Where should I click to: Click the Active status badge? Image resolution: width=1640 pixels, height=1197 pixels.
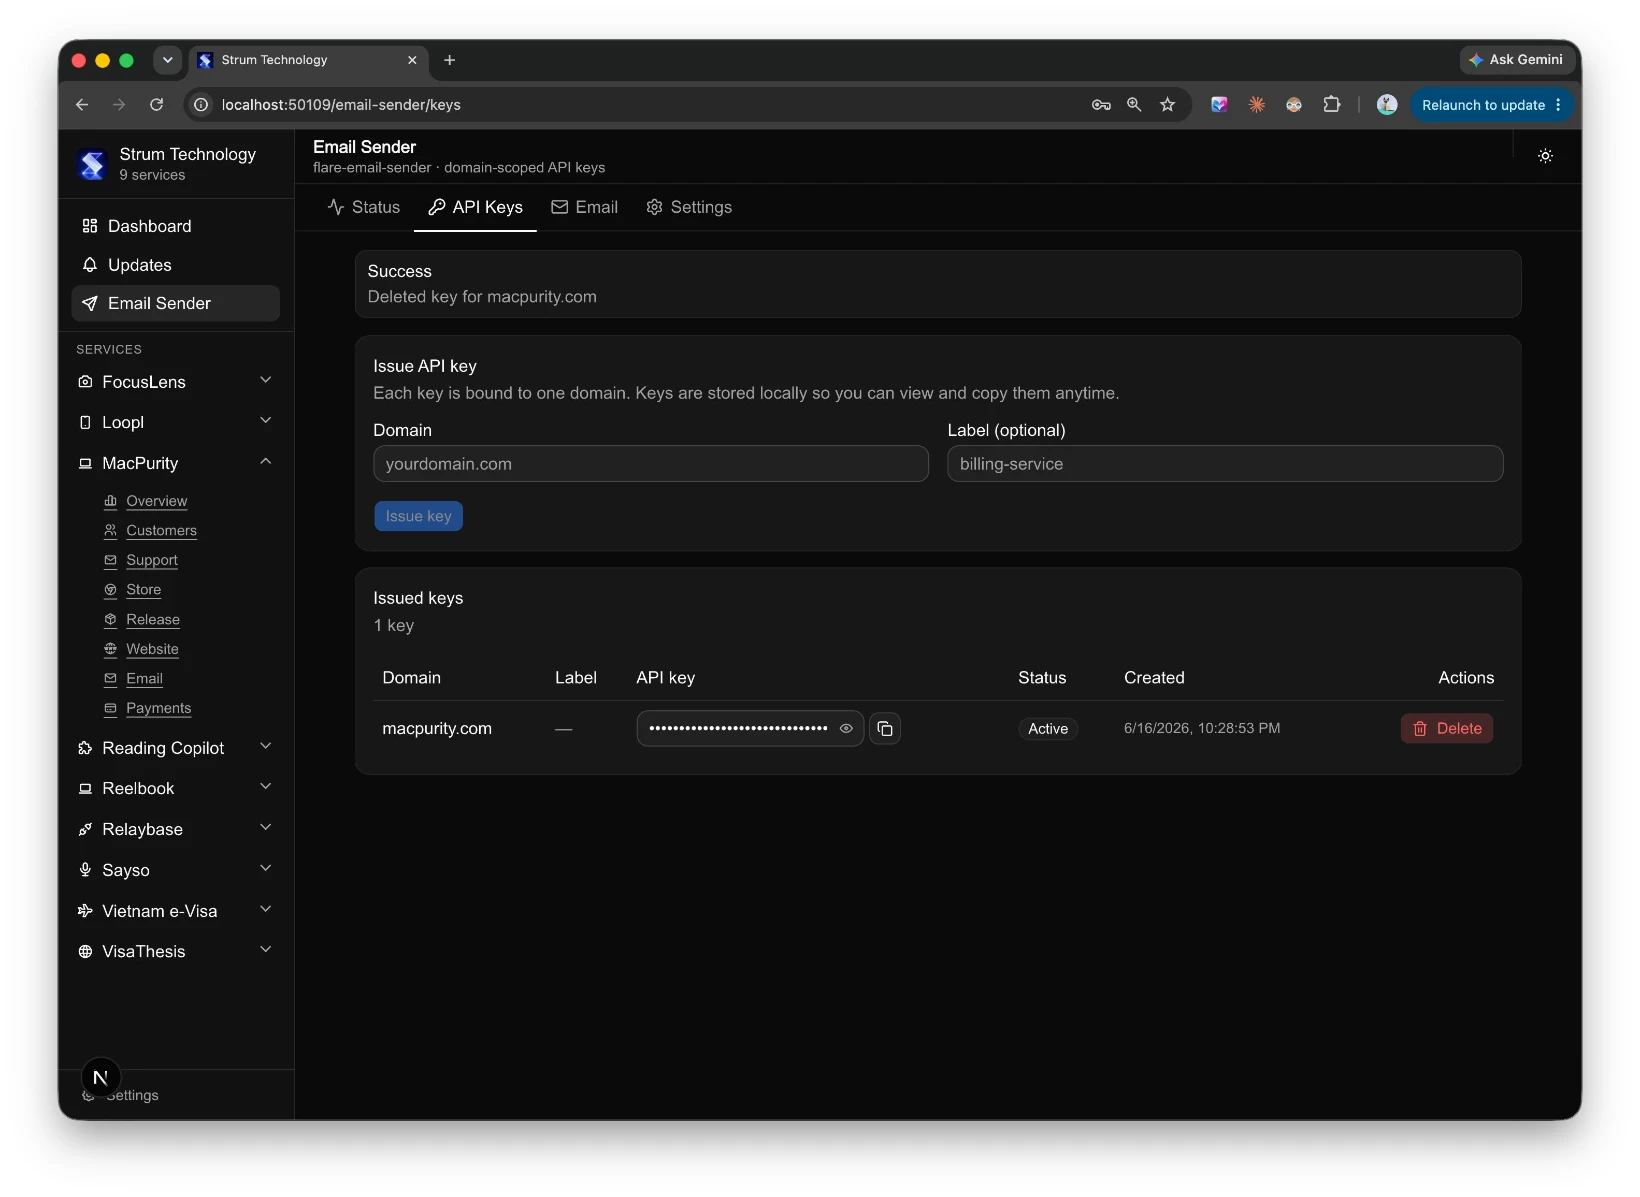(1048, 729)
